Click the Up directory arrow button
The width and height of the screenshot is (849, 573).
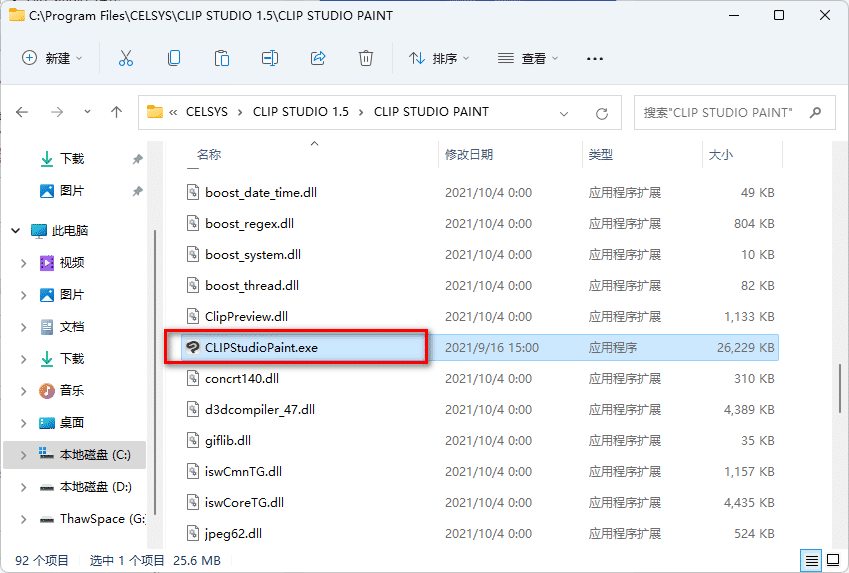(x=117, y=112)
